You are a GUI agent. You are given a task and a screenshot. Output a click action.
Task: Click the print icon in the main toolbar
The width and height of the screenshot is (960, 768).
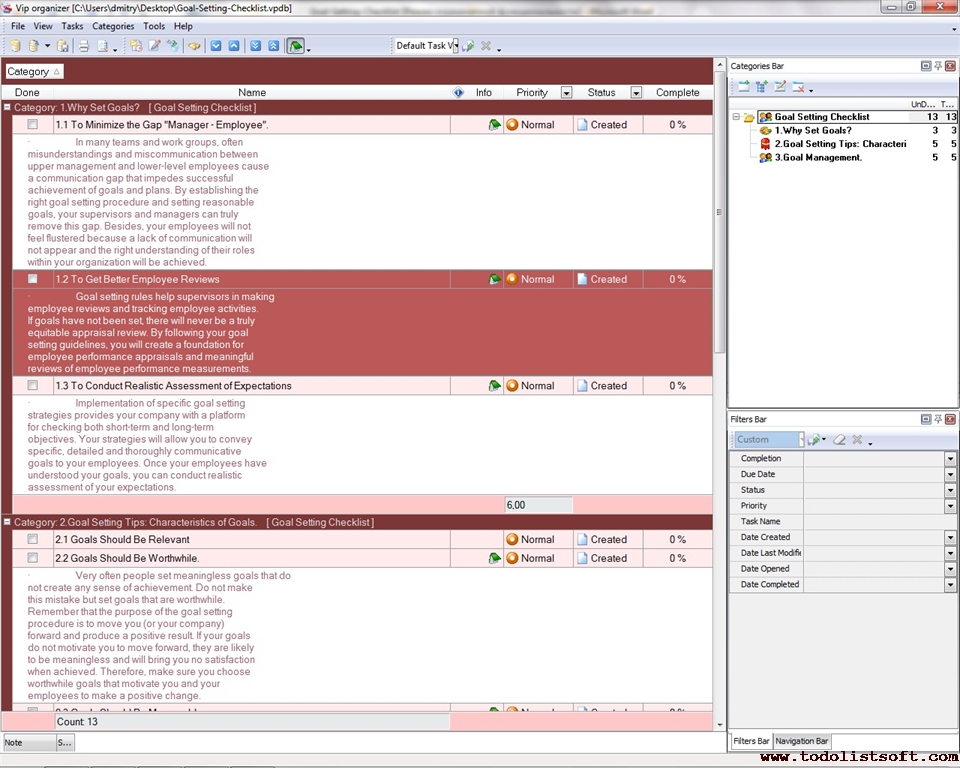tap(84, 46)
